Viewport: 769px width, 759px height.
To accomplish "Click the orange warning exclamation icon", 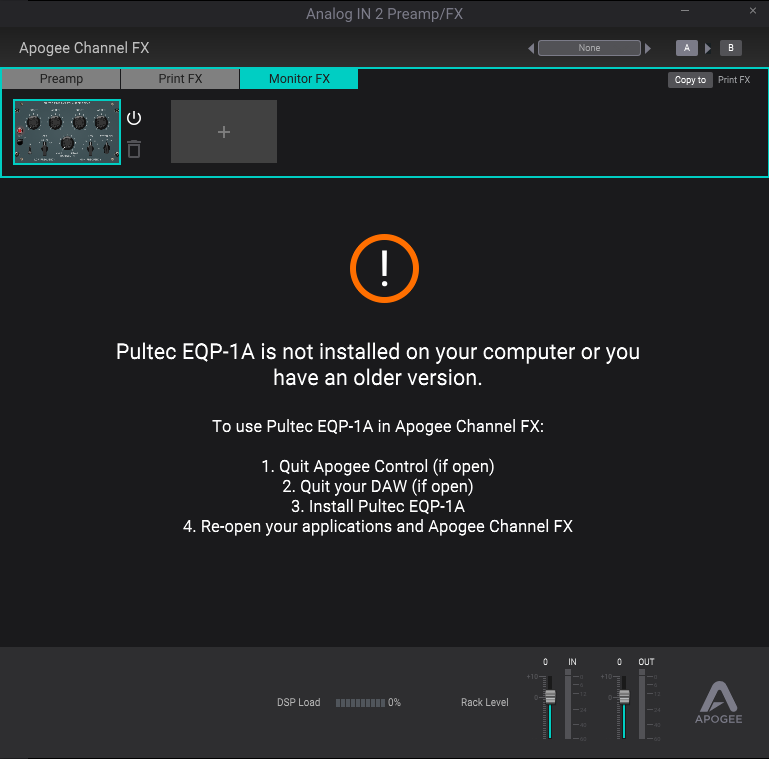I will click(384, 268).
